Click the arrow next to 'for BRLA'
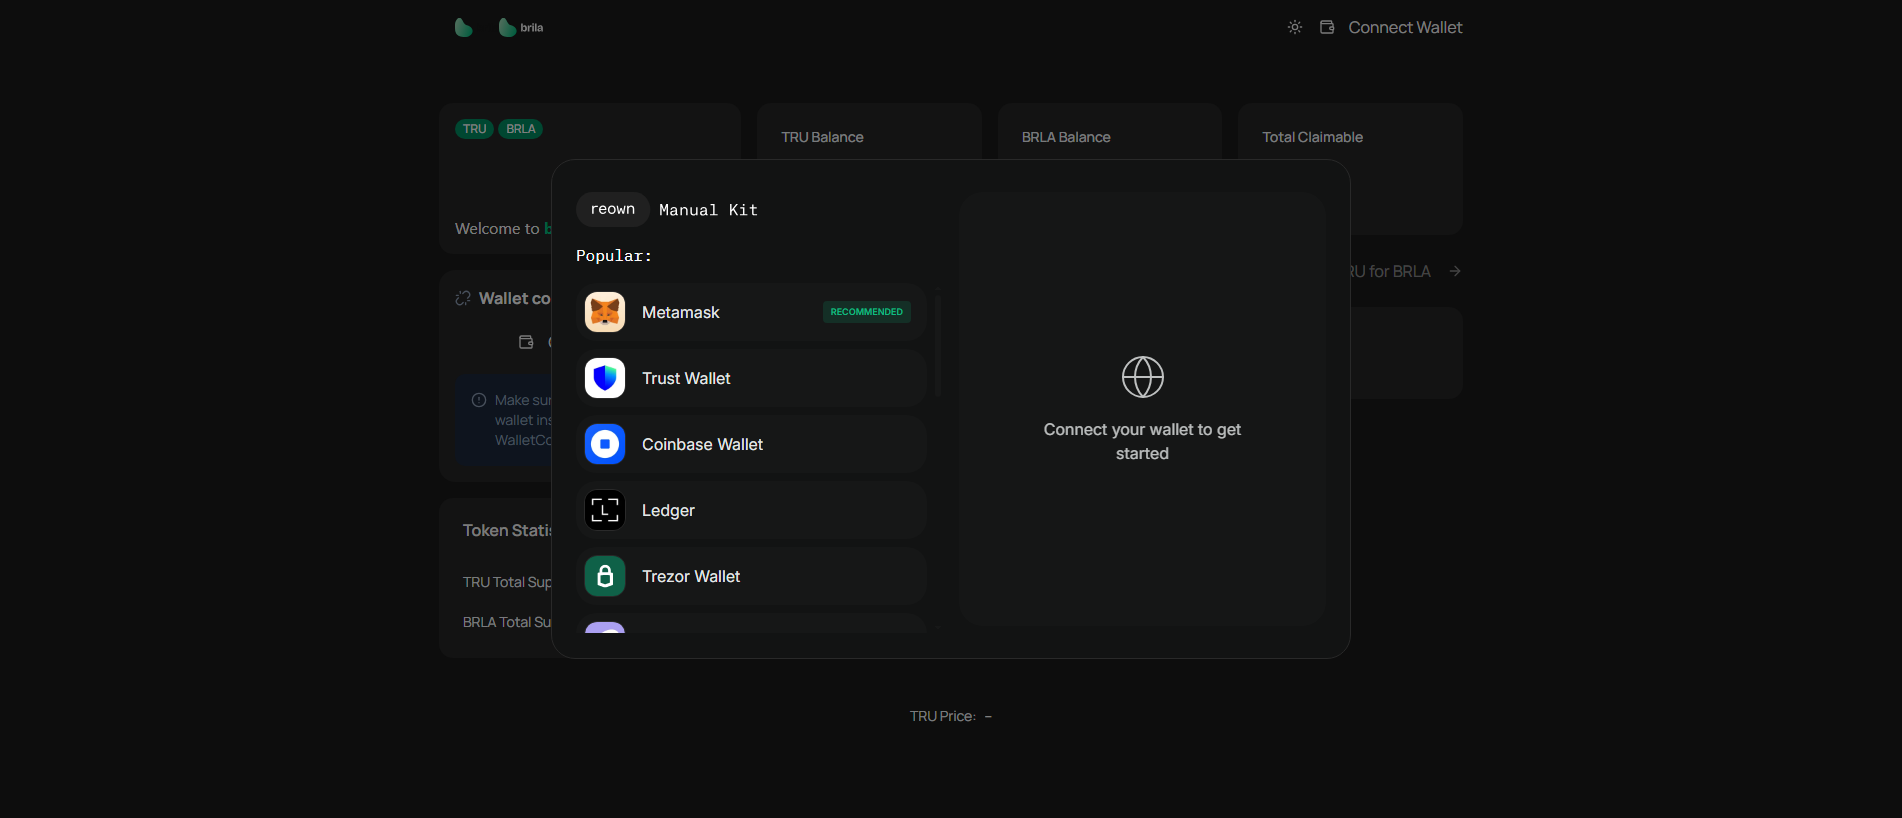 point(1455,271)
